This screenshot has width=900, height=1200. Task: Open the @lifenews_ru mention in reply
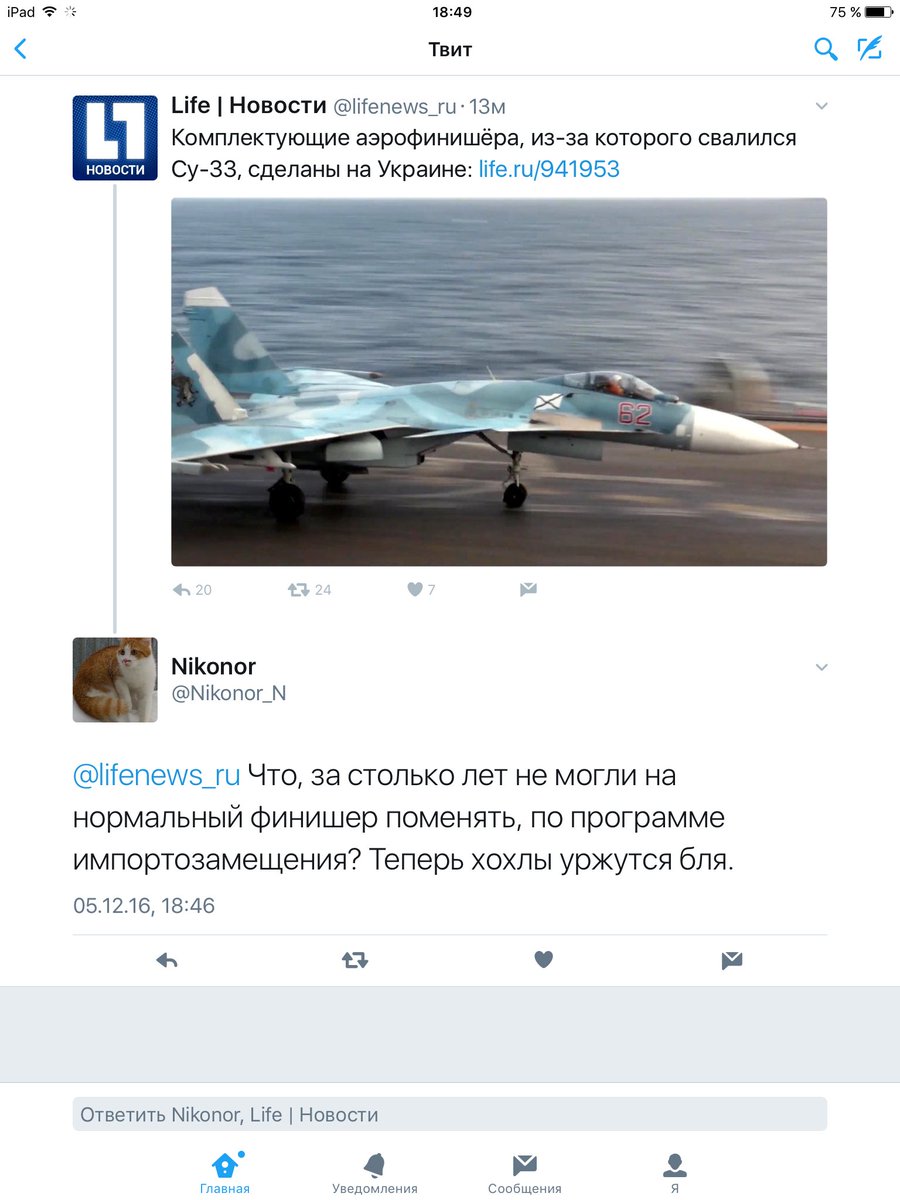click(x=157, y=775)
